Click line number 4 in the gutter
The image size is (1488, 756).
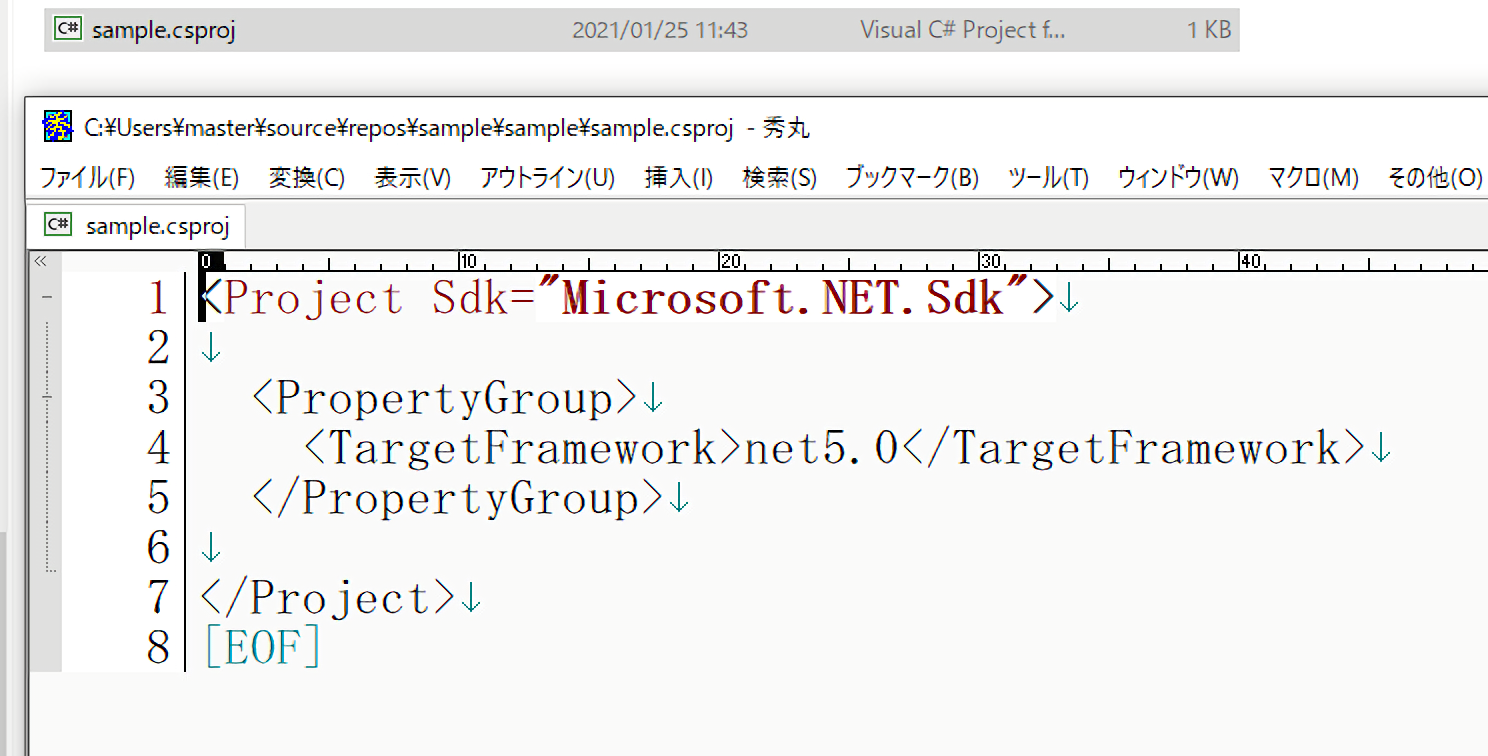tap(158, 448)
